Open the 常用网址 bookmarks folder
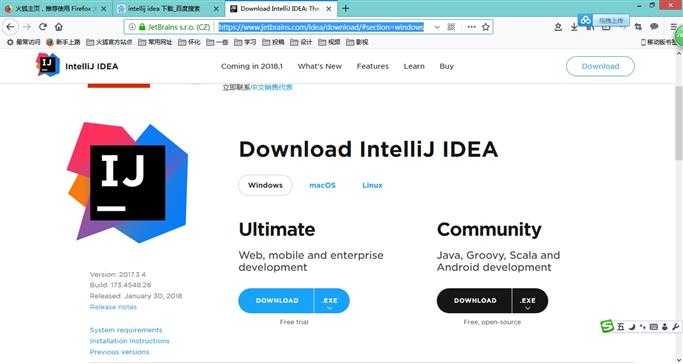This screenshot has height=364, width=683. (x=156, y=42)
